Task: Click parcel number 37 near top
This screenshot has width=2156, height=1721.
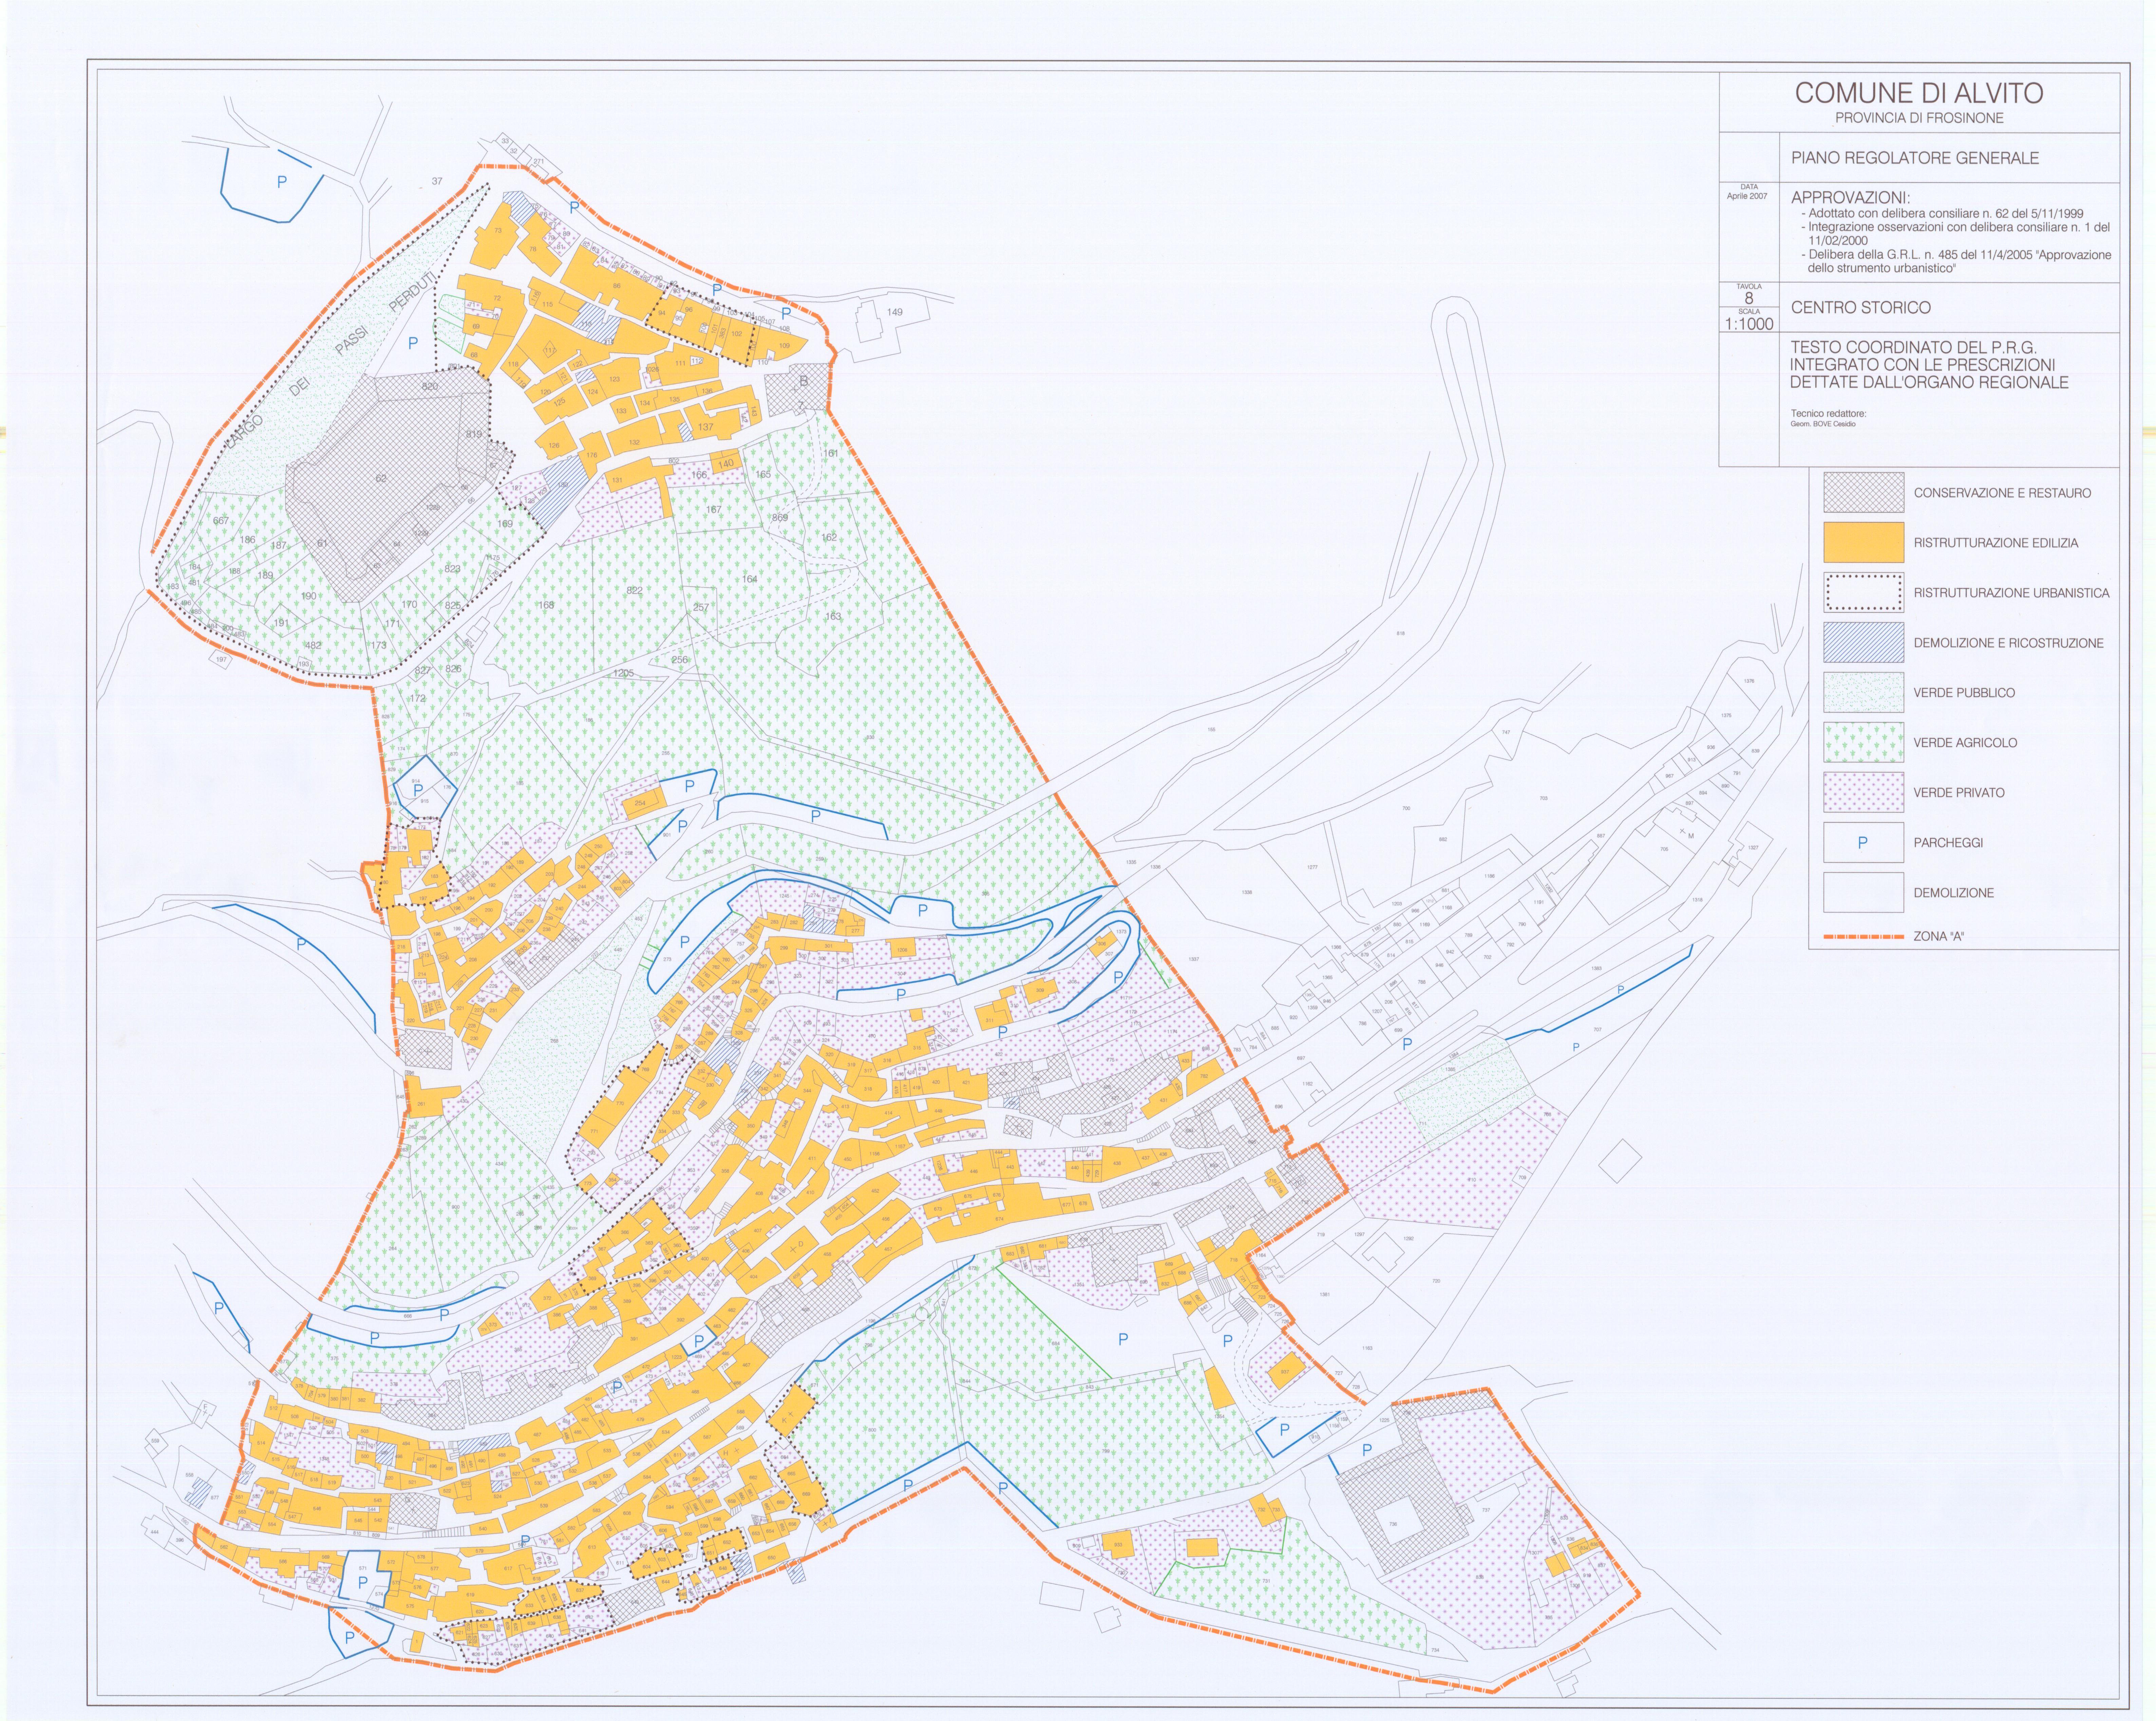Action: tap(437, 181)
